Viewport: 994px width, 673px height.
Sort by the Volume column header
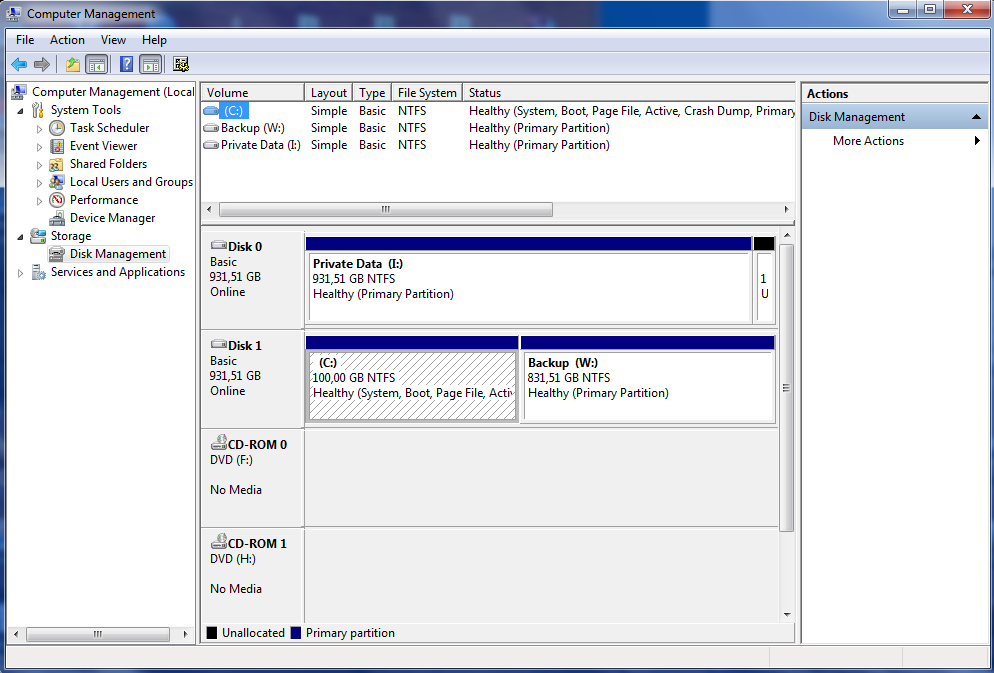tap(253, 93)
